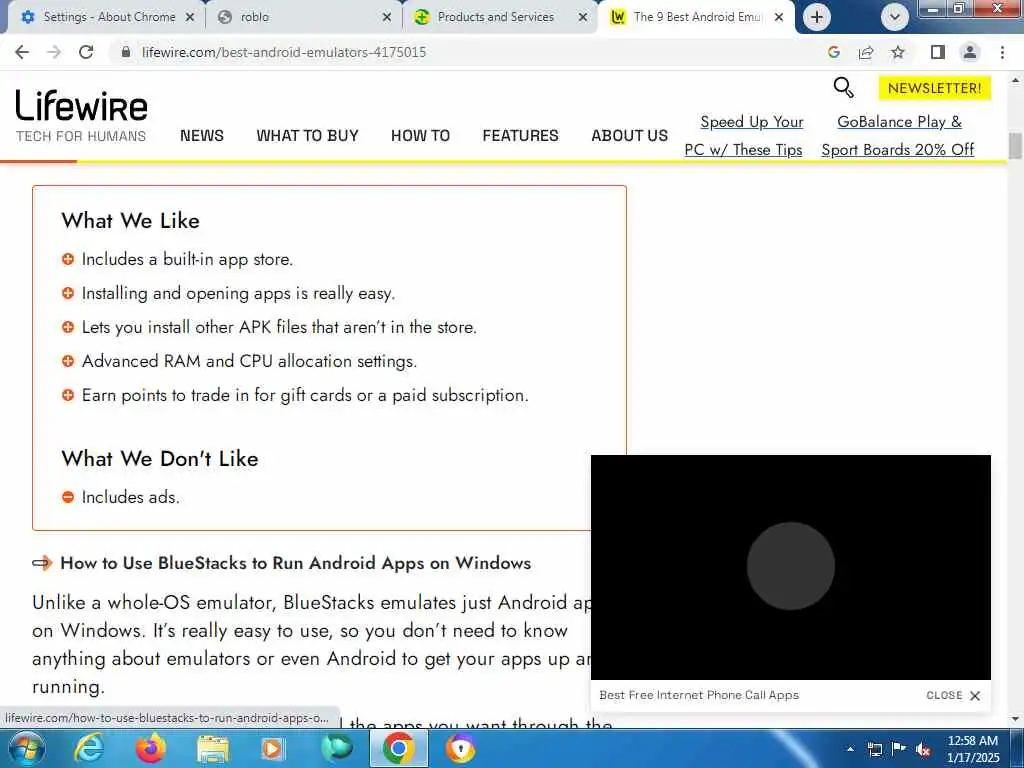Click the "What We Like" heading
Image resolution: width=1024 pixels, height=768 pixels.
click(x=131, y=221)
